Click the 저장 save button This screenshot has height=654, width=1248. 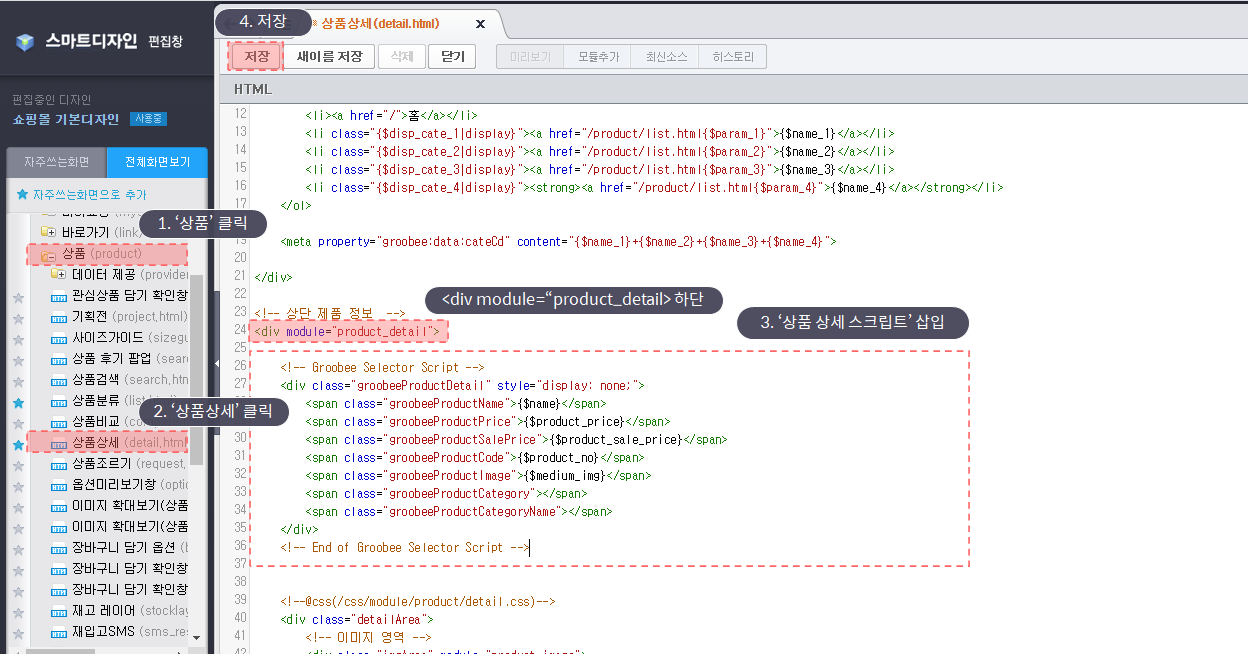point(257,57)
